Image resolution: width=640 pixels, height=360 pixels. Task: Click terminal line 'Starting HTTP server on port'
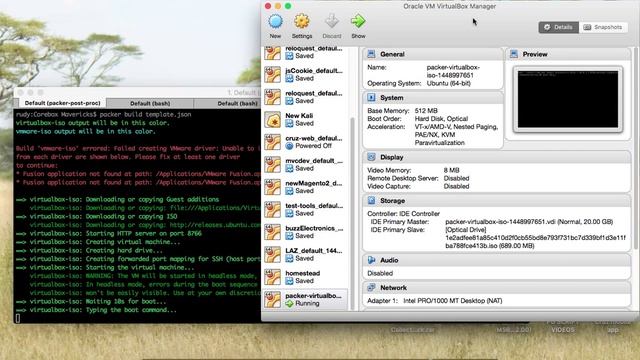109,233
